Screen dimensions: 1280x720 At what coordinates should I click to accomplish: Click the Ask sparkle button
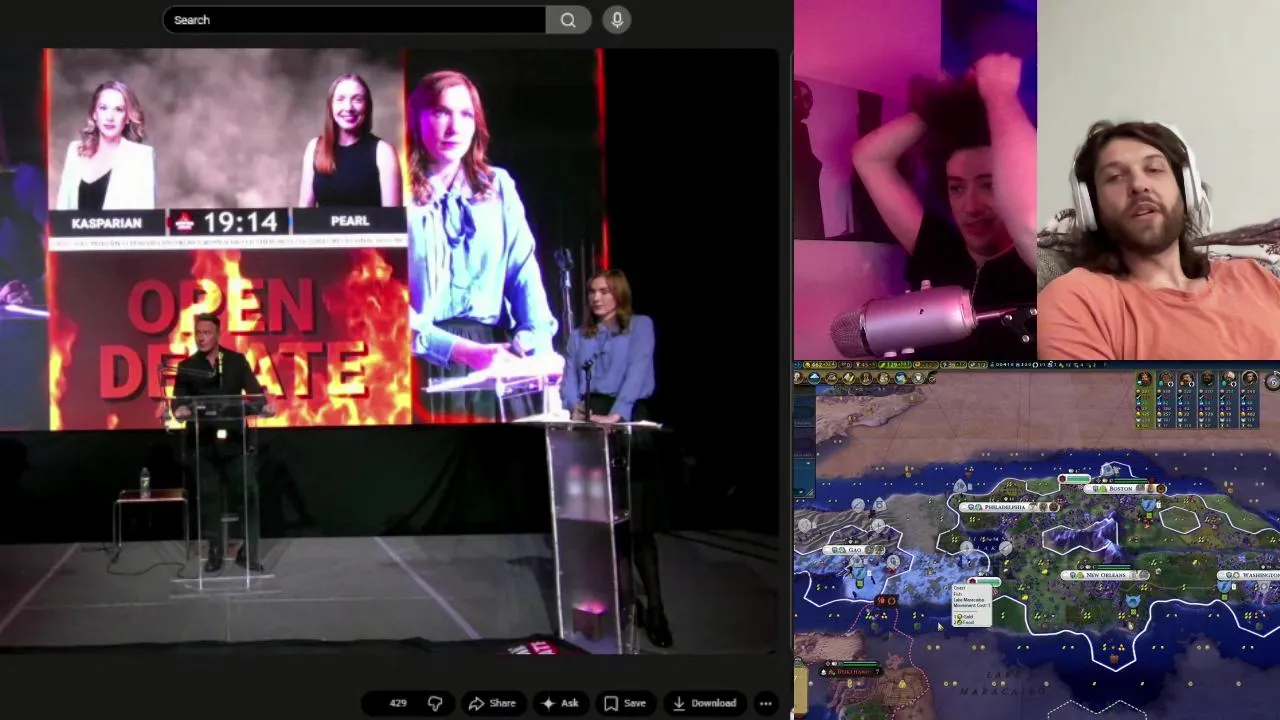click(560, 703)
